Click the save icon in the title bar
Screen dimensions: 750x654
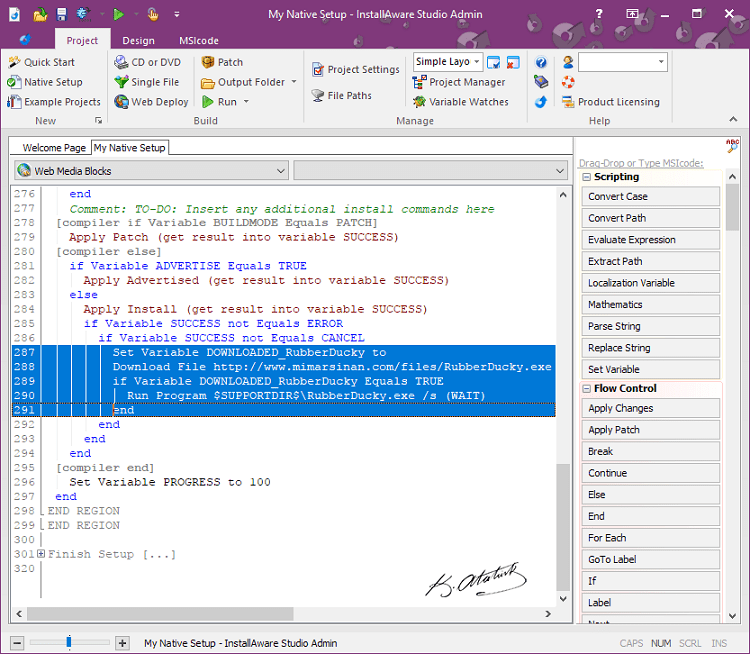click(62, 14)
